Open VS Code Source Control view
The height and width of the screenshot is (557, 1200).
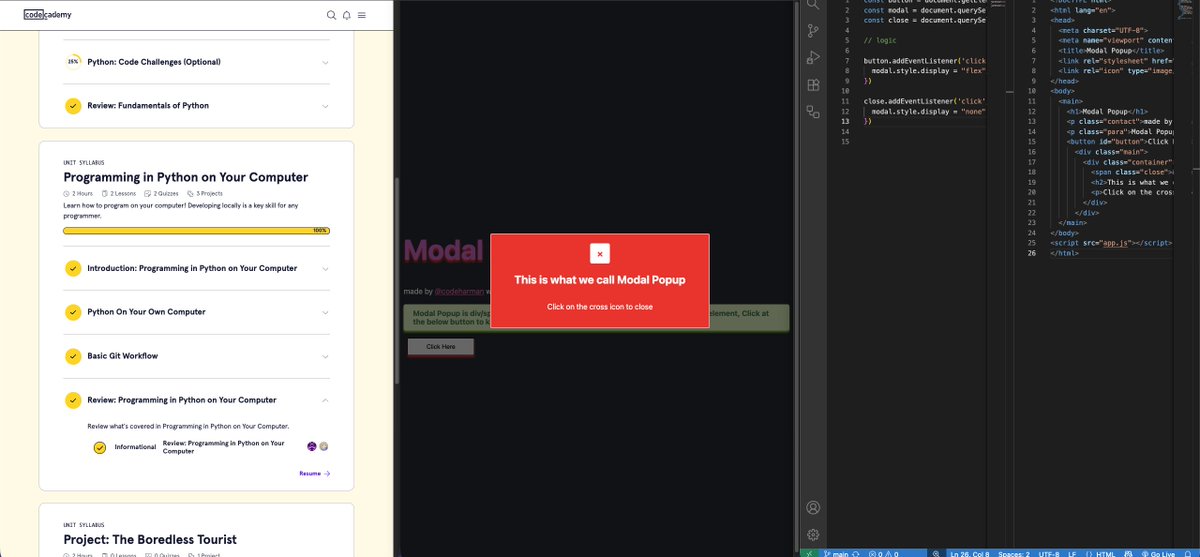pyautogui.click(x=813, y=31)
